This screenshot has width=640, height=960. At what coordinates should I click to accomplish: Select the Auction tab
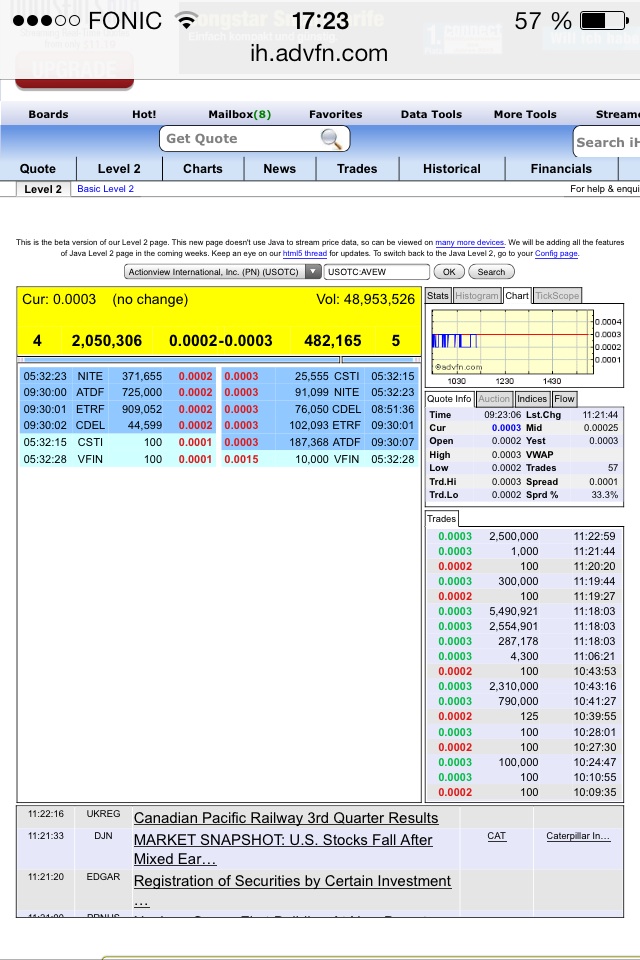pyautogui.click(x=494, y=399)
